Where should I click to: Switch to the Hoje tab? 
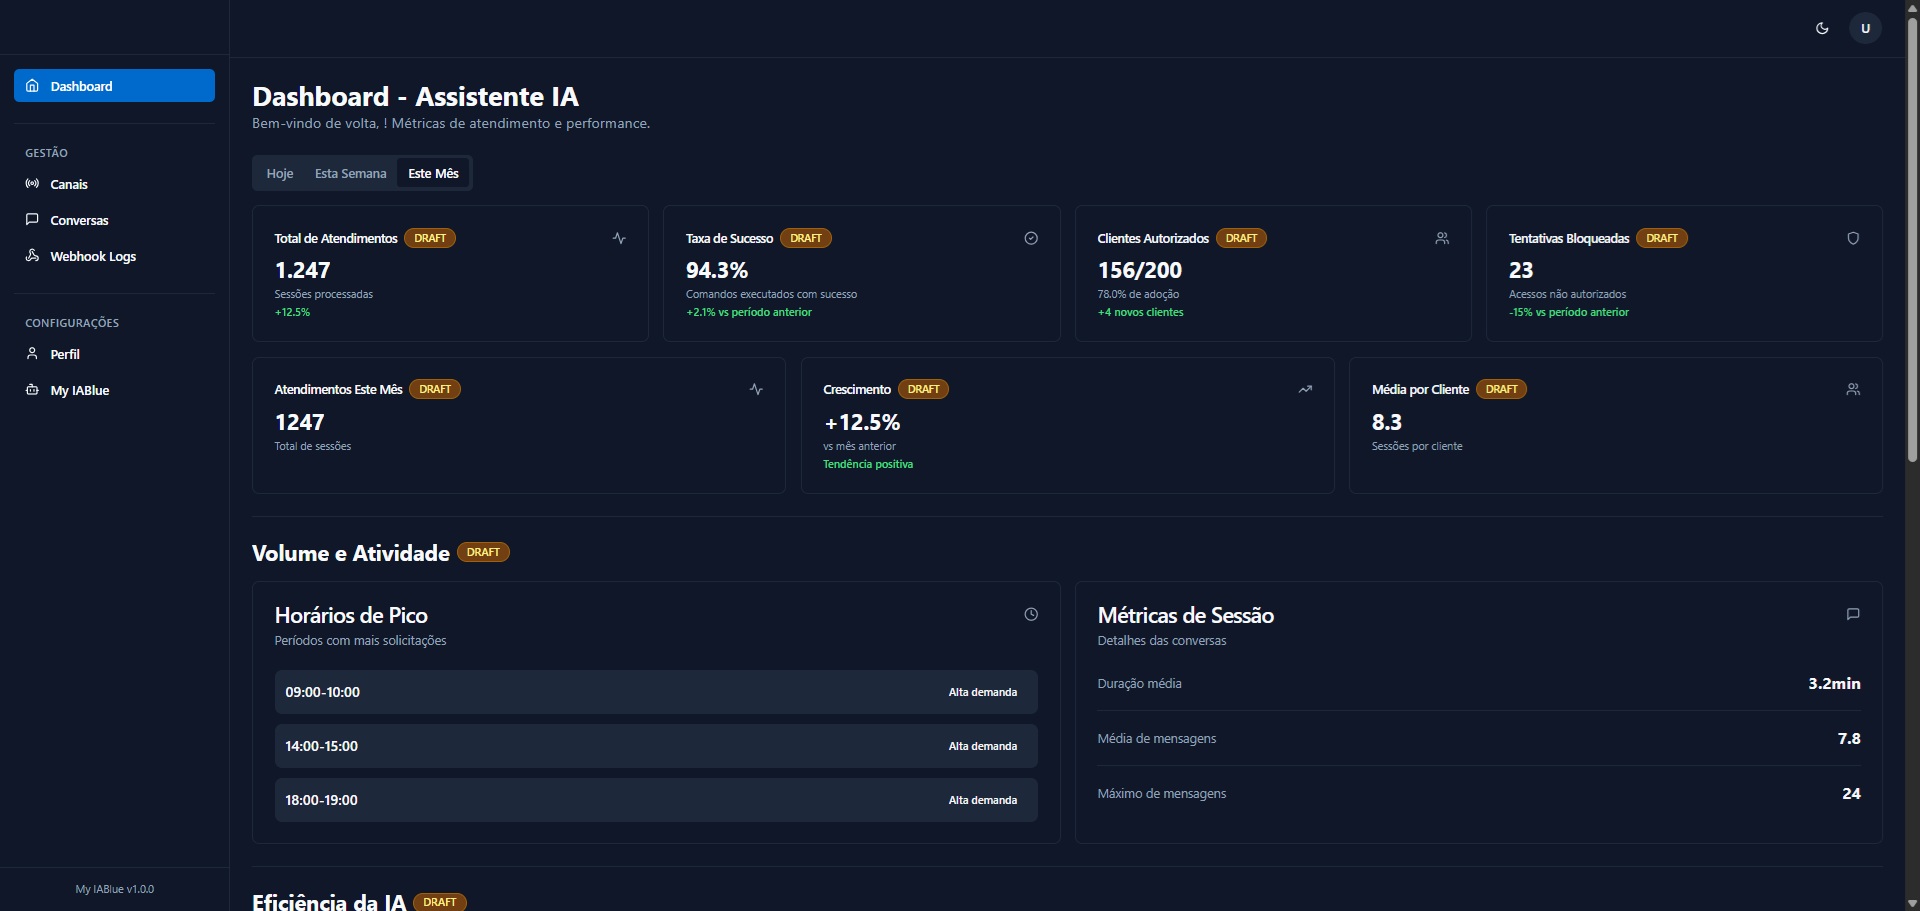pos(280,173)
